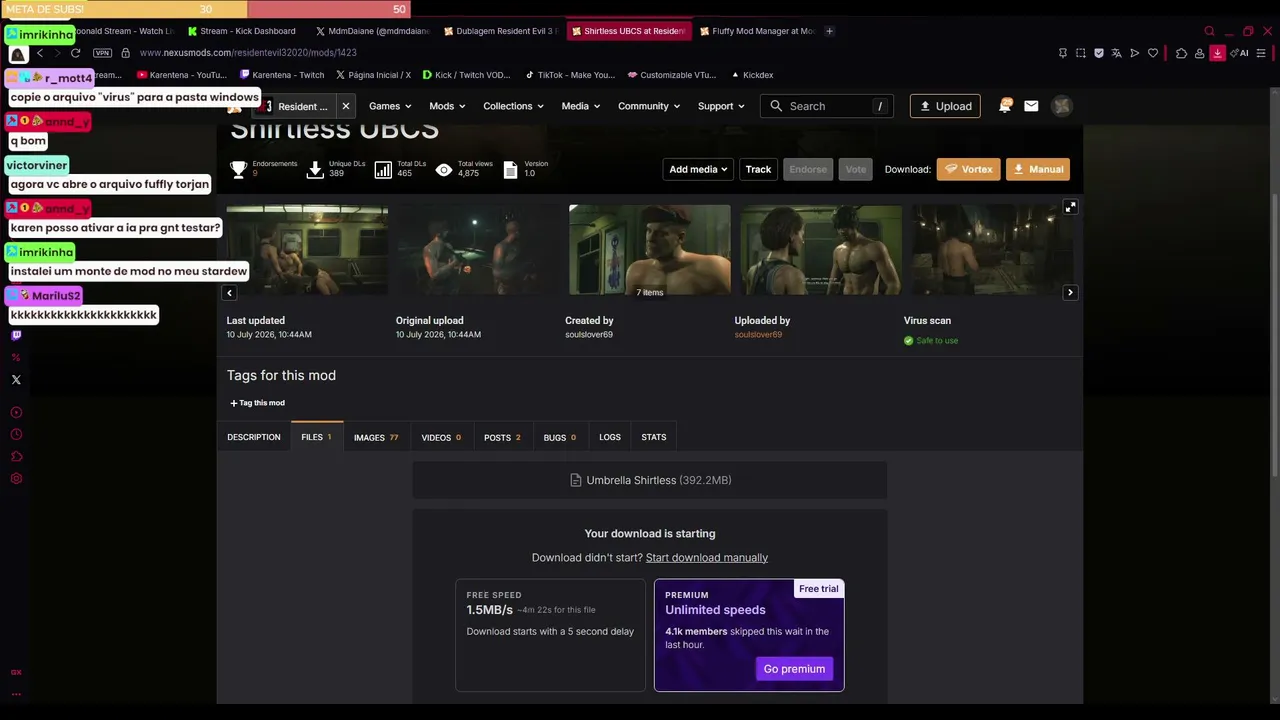
Task: Click the Upload button
Action: pos(945,106)
